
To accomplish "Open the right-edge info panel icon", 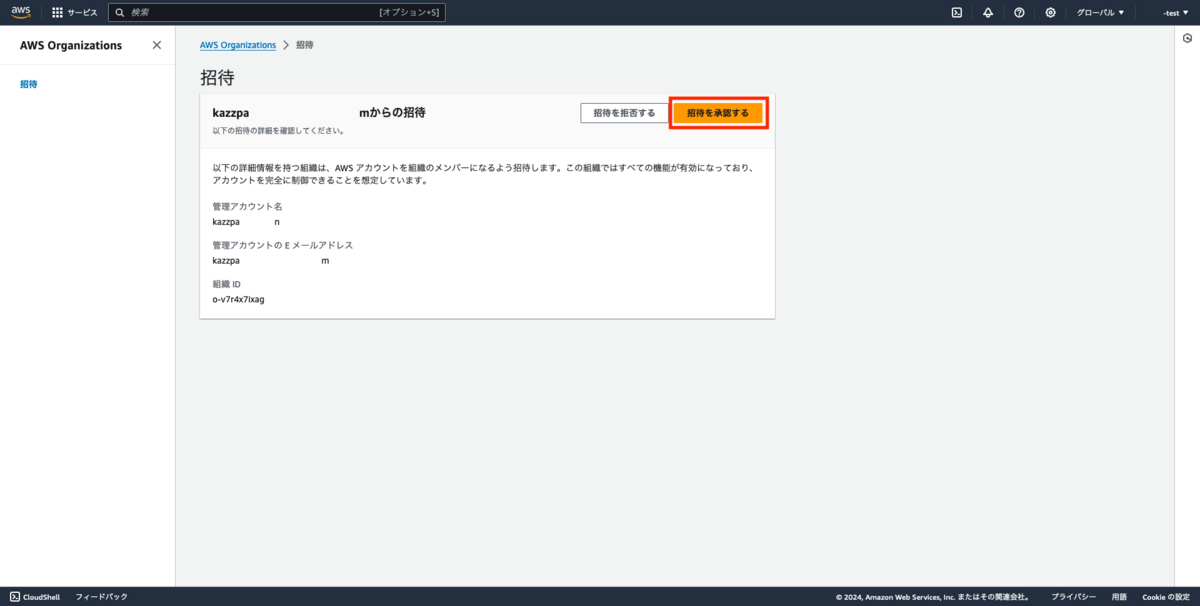I will coord(1187,38).
